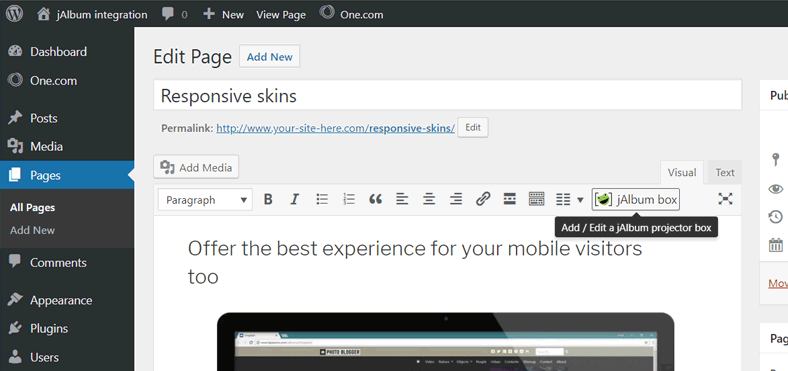788x371 pixels.
Task: Switch to the Text editor tab
Action: [725, 173]
